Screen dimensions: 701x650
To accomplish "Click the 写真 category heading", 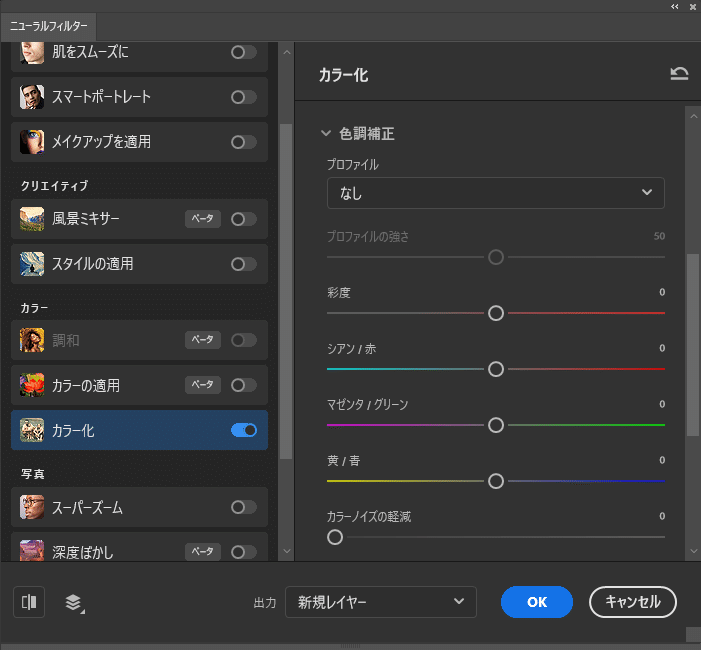I will pos(33,474).
